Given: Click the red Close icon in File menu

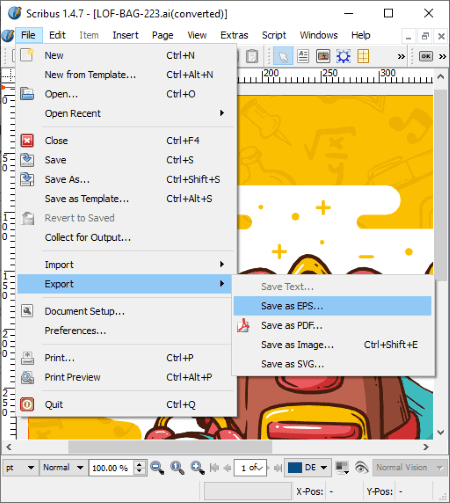Looking at the screenshot, I should (x=27, y=140).
